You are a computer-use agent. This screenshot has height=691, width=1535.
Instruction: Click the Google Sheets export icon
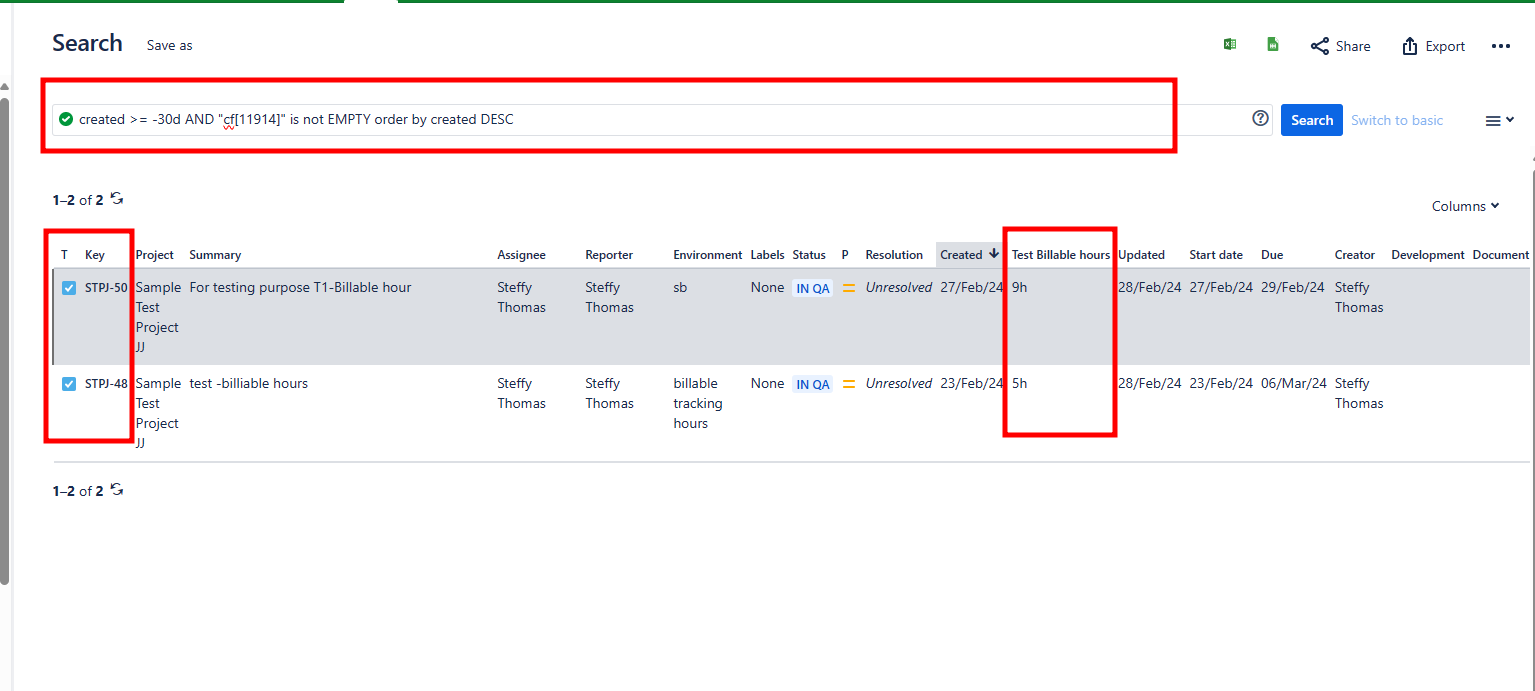[1273, 45]
